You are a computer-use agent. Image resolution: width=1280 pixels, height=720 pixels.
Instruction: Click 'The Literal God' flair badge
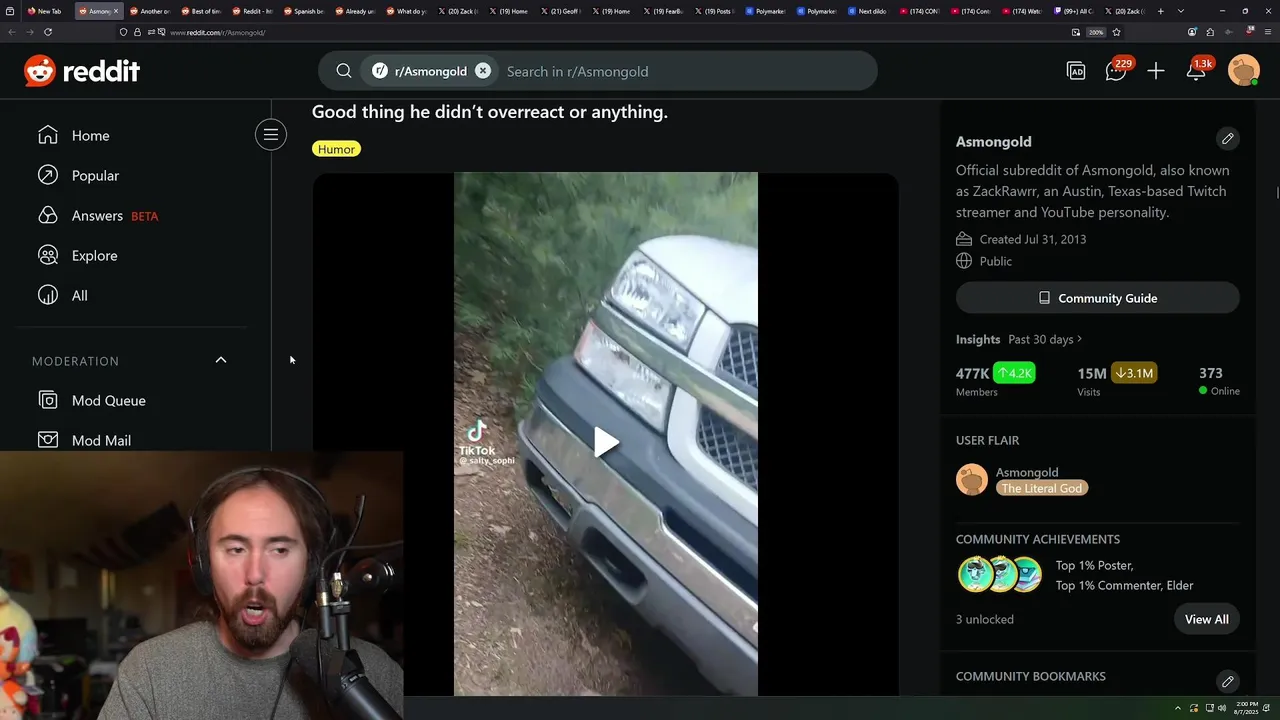[1042, 488]
